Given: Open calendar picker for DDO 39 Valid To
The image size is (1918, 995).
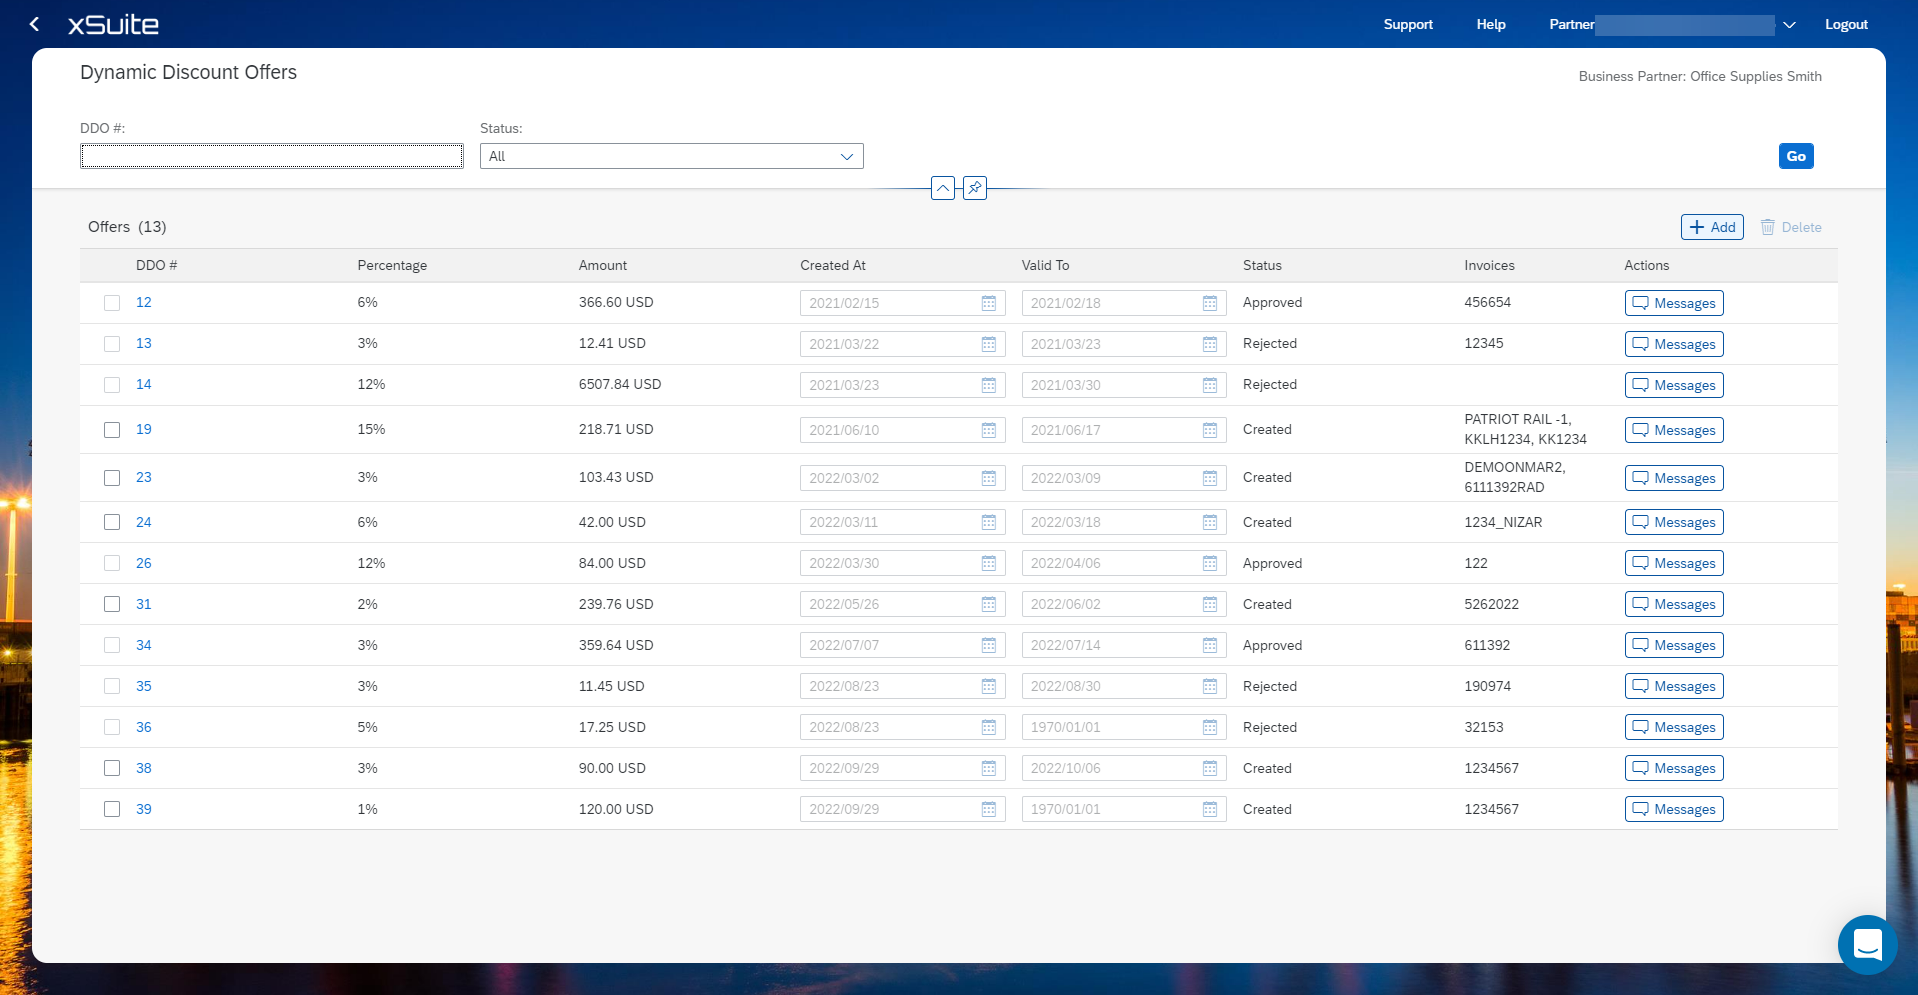Looking at the screenshot, I should click(x=1209, y=809).
